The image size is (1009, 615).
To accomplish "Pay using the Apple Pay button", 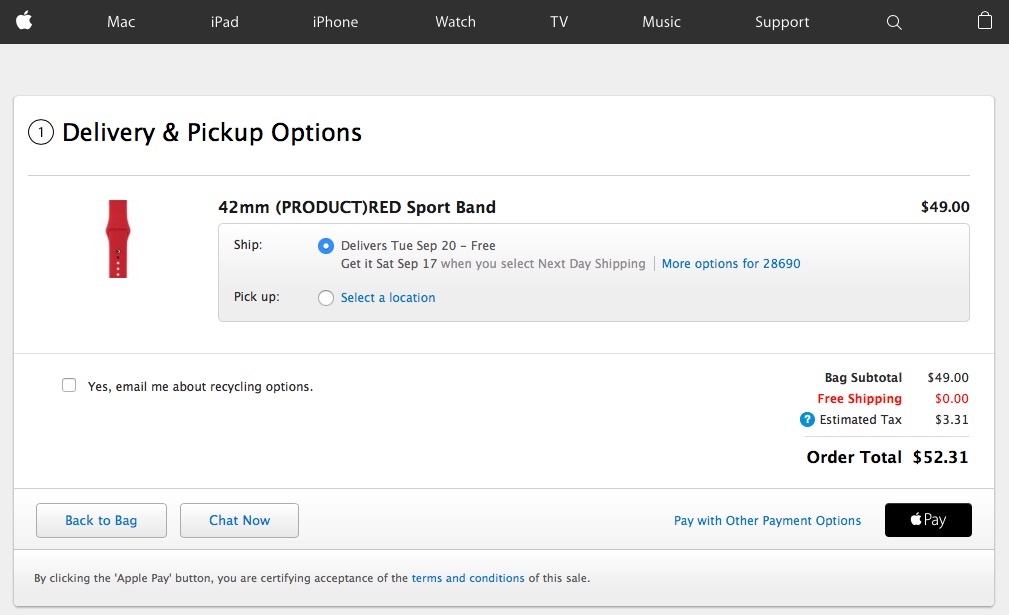I will tap(928, 520).
